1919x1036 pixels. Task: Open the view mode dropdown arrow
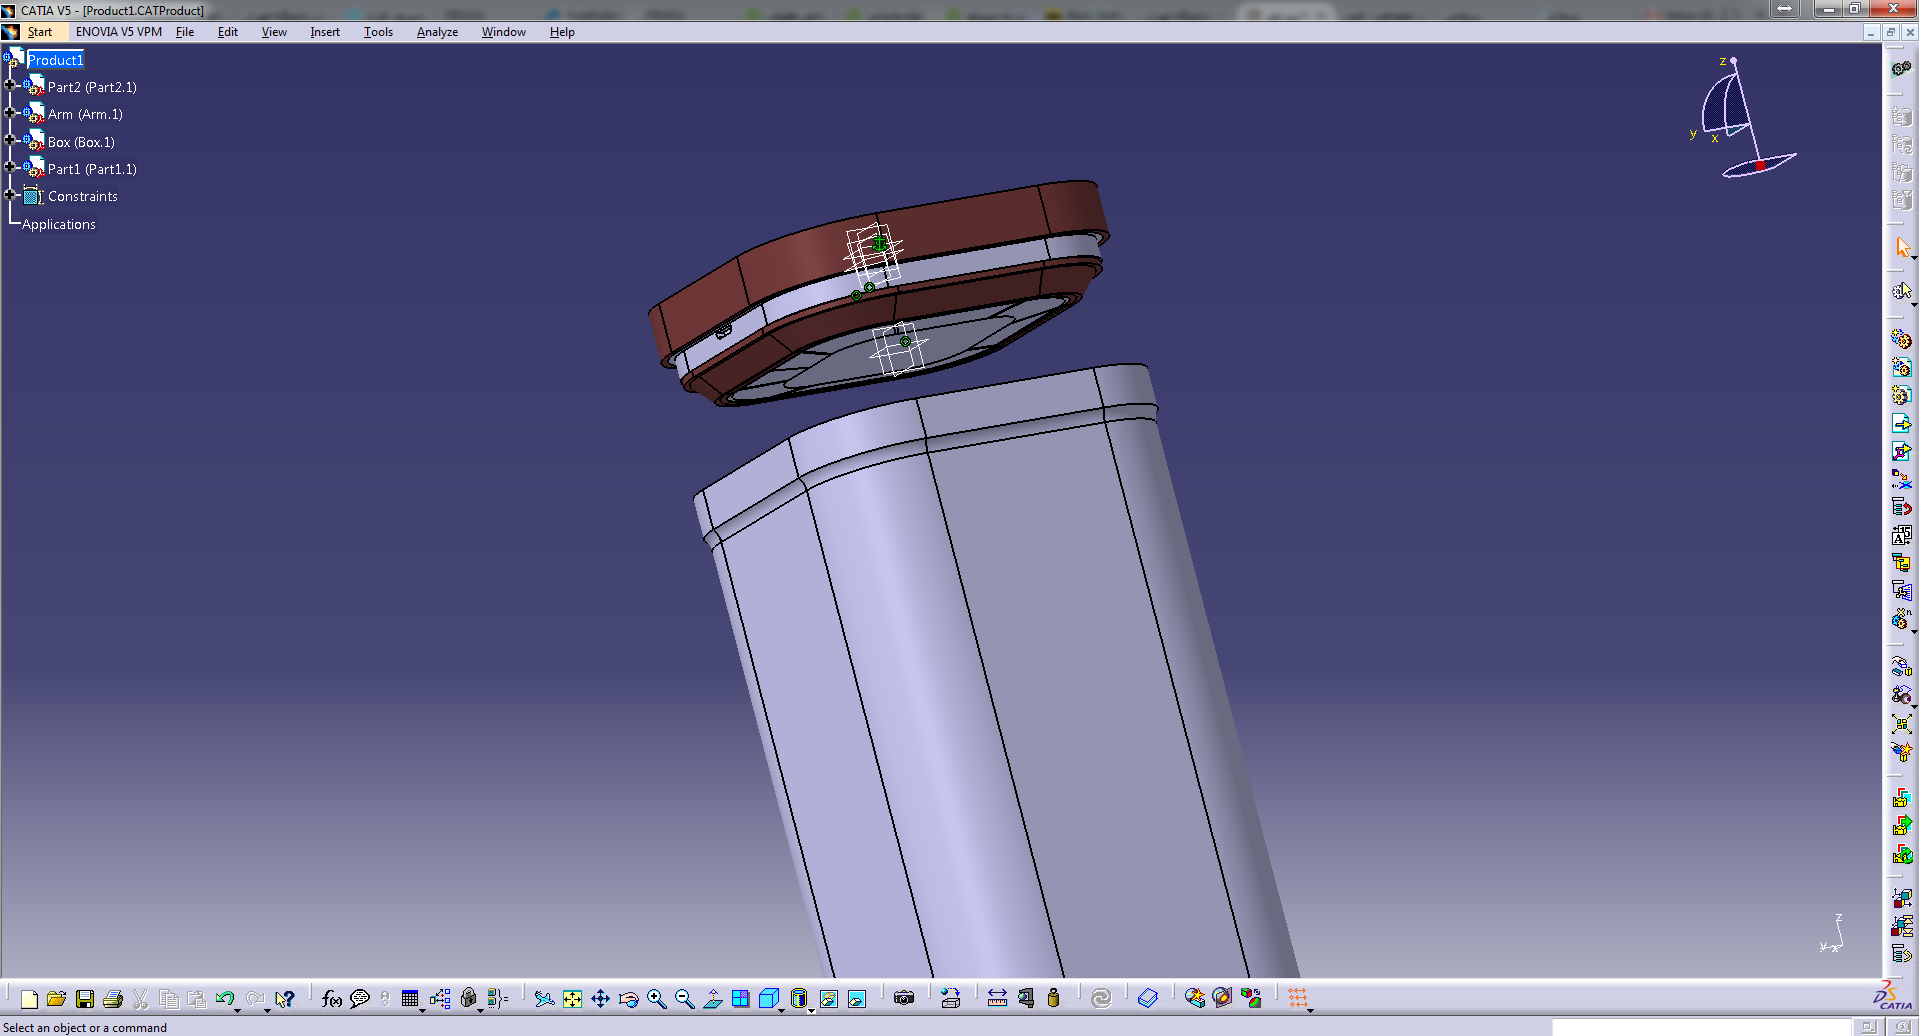[x=811, y=1010]
